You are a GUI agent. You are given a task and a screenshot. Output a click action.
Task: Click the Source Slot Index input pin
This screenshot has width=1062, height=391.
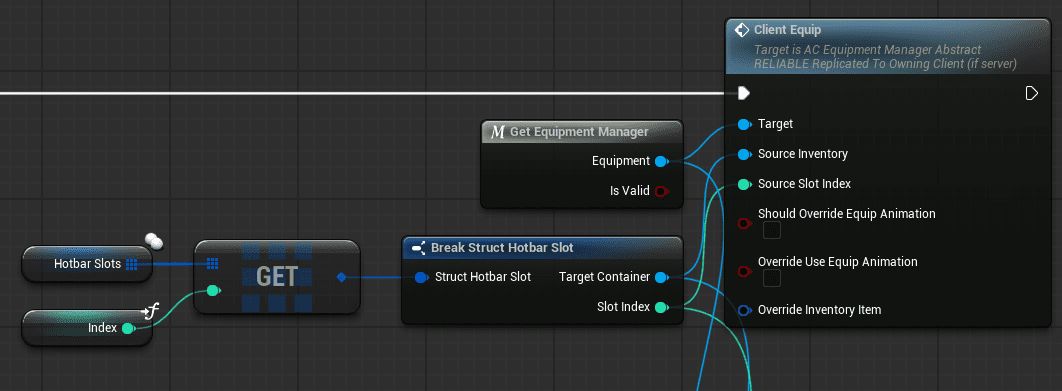point(744,184)
